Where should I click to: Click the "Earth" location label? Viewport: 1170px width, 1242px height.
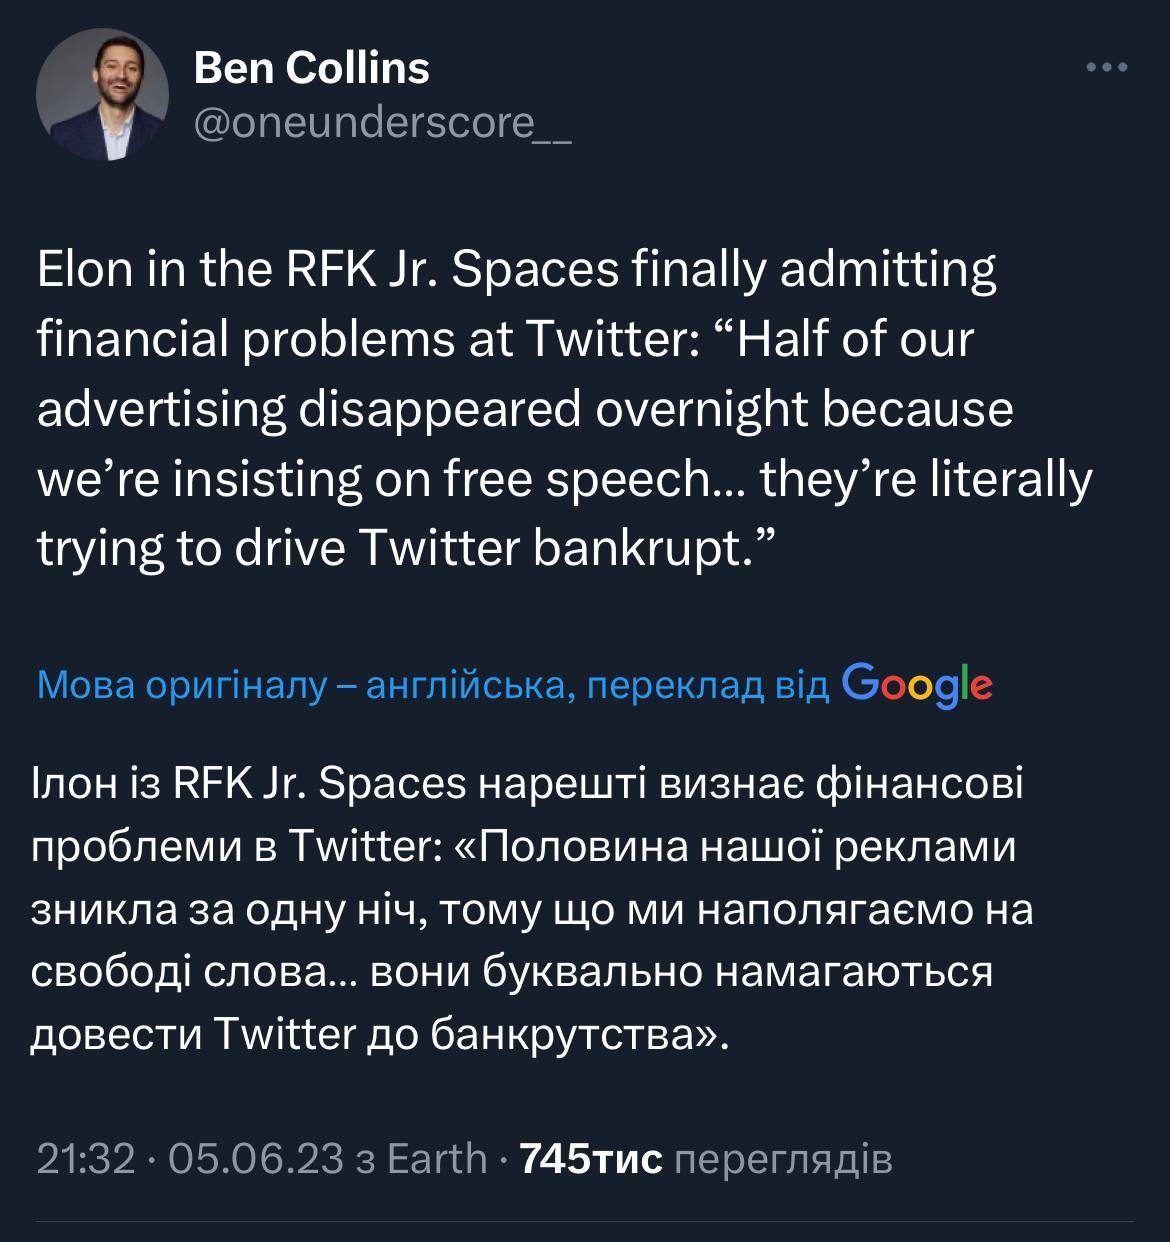(437, 1159)
